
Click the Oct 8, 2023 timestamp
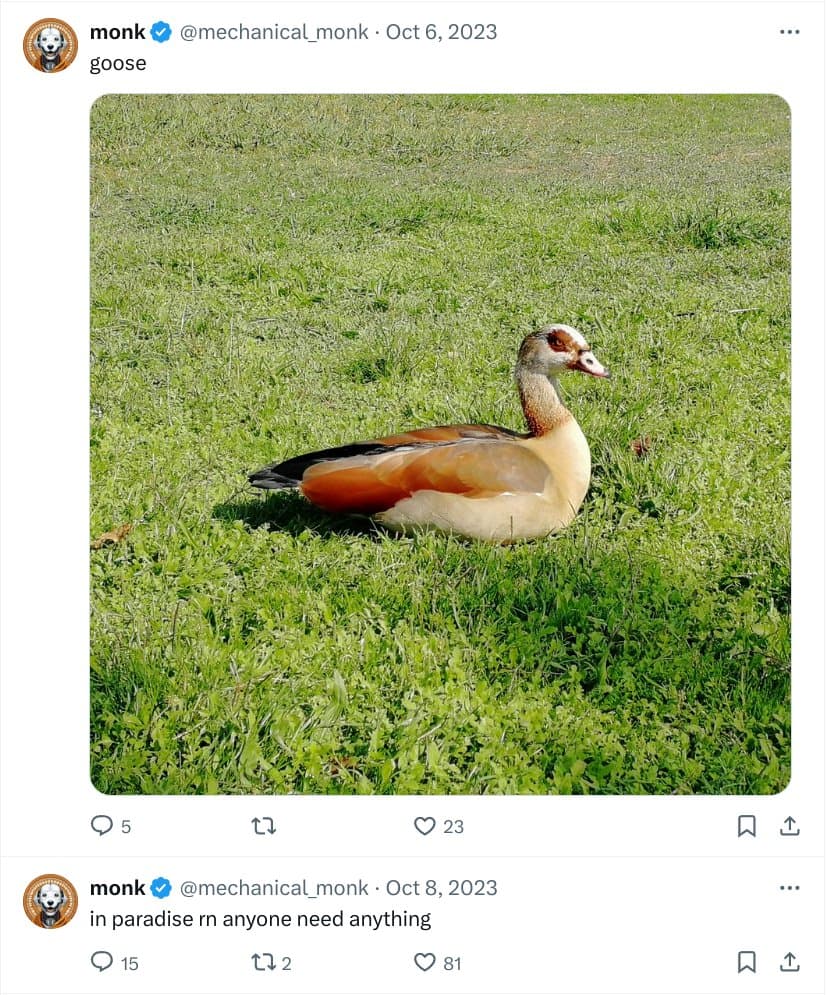click(441, 888)
